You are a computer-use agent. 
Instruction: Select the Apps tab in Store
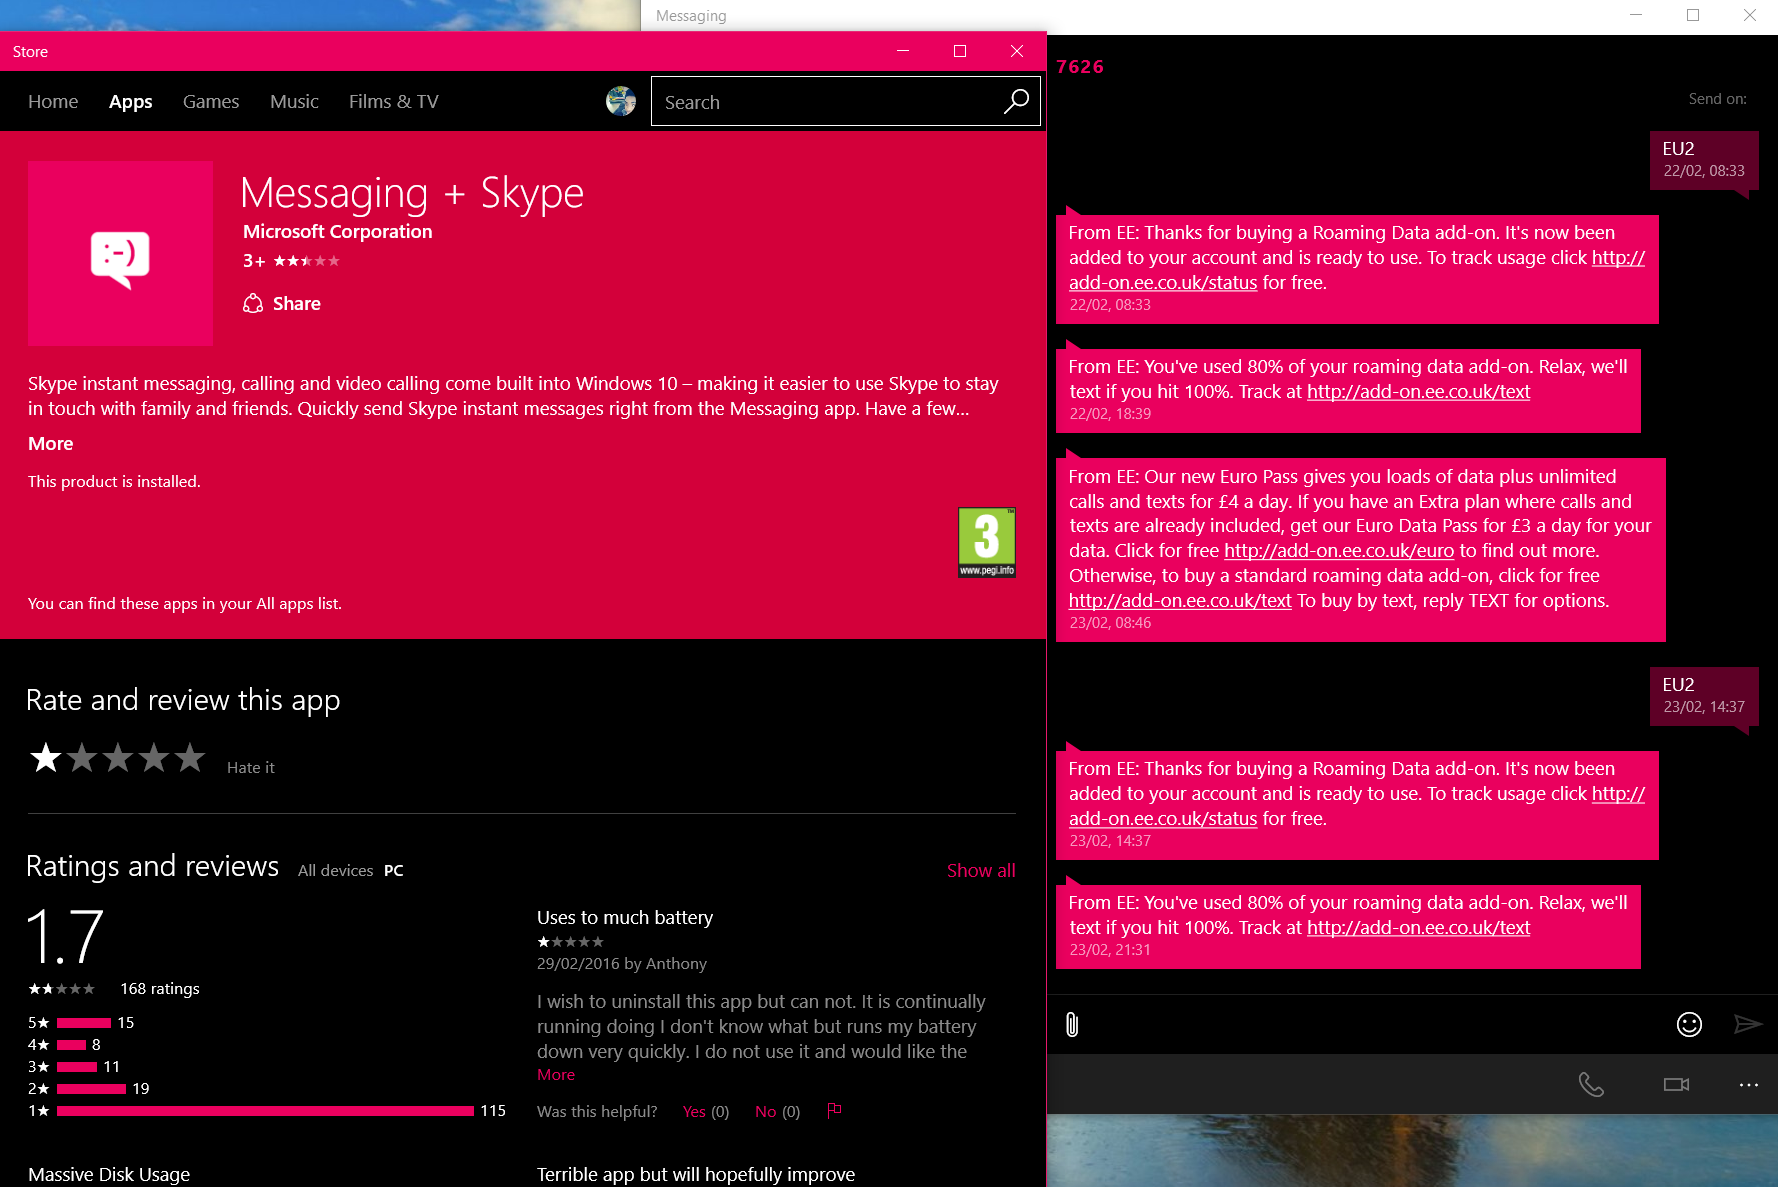point(131,101)
